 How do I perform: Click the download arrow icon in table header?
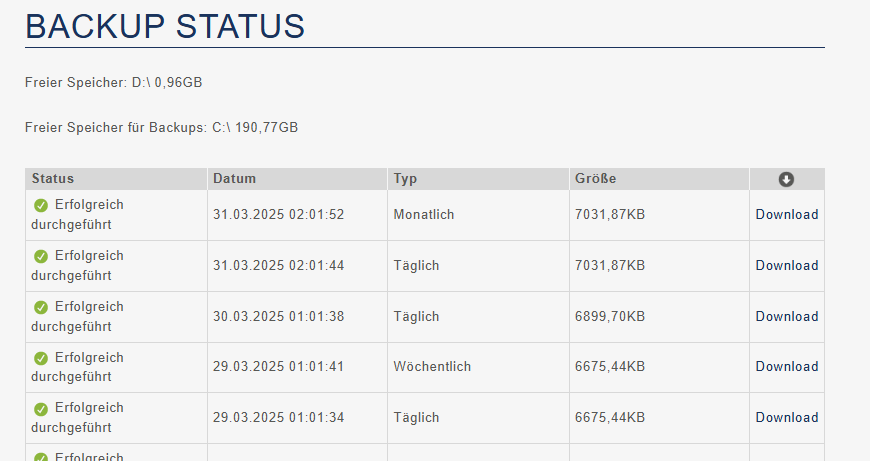coord(786,179)
